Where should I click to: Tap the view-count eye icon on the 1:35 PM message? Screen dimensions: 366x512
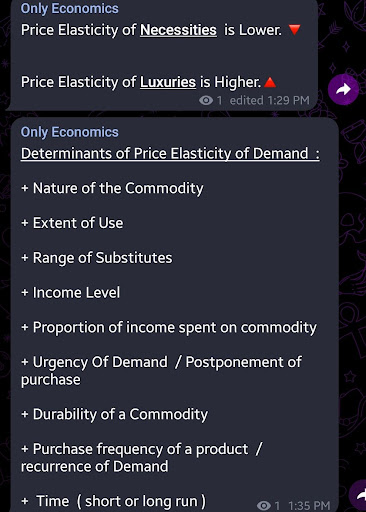click(x=264, y=506)
